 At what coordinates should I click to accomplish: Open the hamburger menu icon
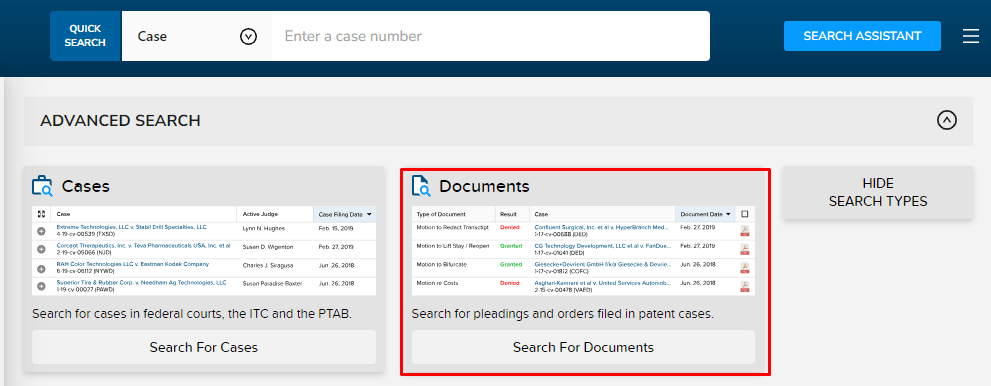(970, 36)
